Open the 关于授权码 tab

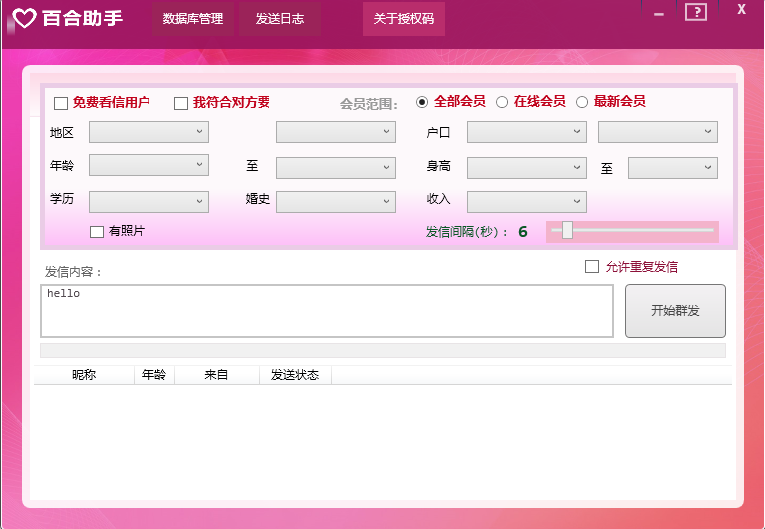coord(403,19)
